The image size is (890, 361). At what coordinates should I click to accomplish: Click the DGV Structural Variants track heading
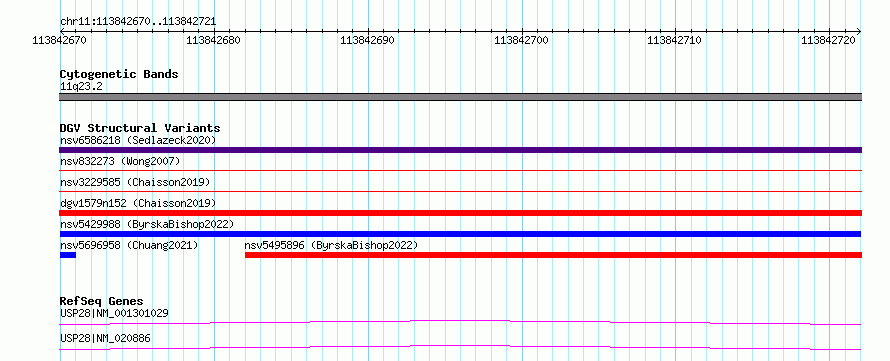pyautogui.click(x=140, y=128)
